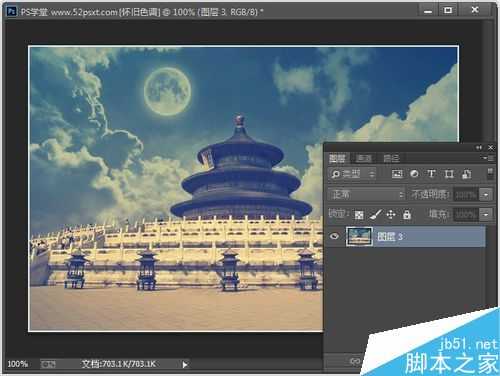The image size is (500, 376).
Task: Lock transparent pixels checkerboard icon
Action: (x=359, y=215)
